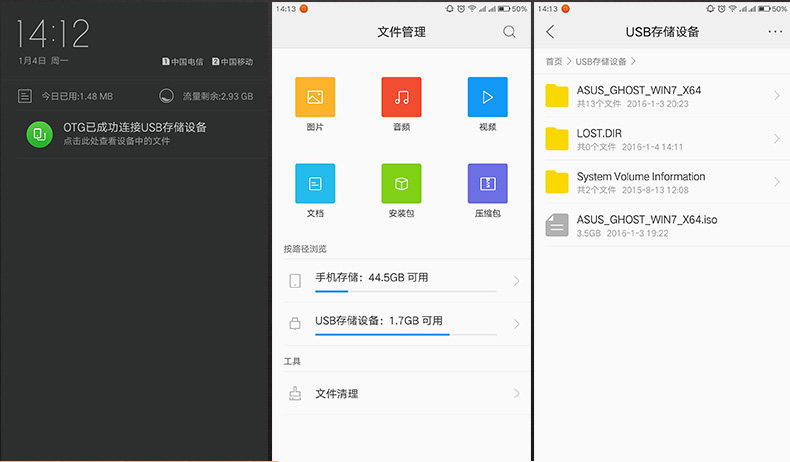Image resolution: width=790 pixels, height=462 pixels.
Task: Expand System Volume Information folder chevron
Action: 777,182
